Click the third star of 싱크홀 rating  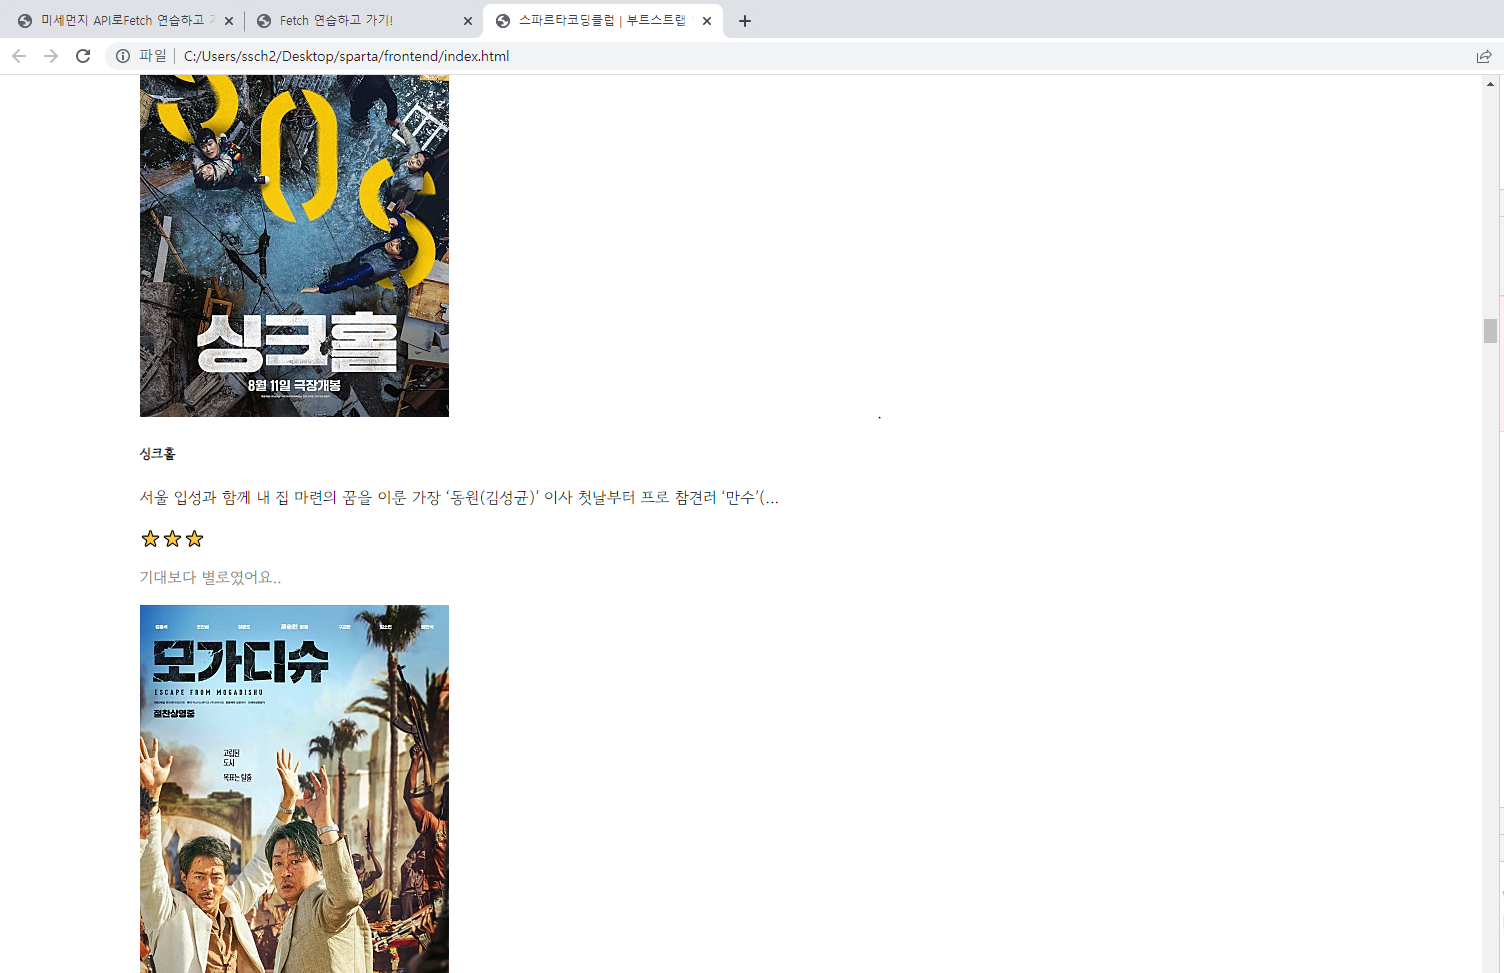(194, 539)
